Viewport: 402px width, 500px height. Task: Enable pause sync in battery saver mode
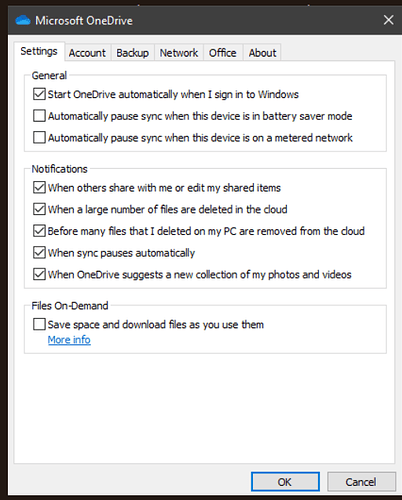[x=39, y=116]
